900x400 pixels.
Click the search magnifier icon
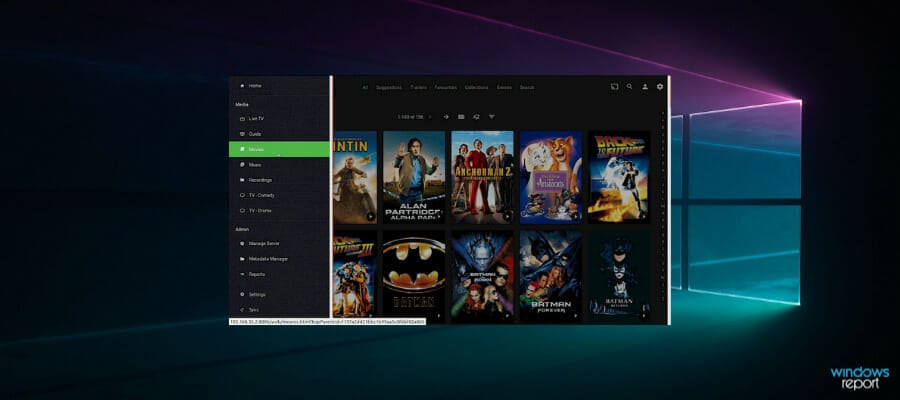[x=630, y=87]
